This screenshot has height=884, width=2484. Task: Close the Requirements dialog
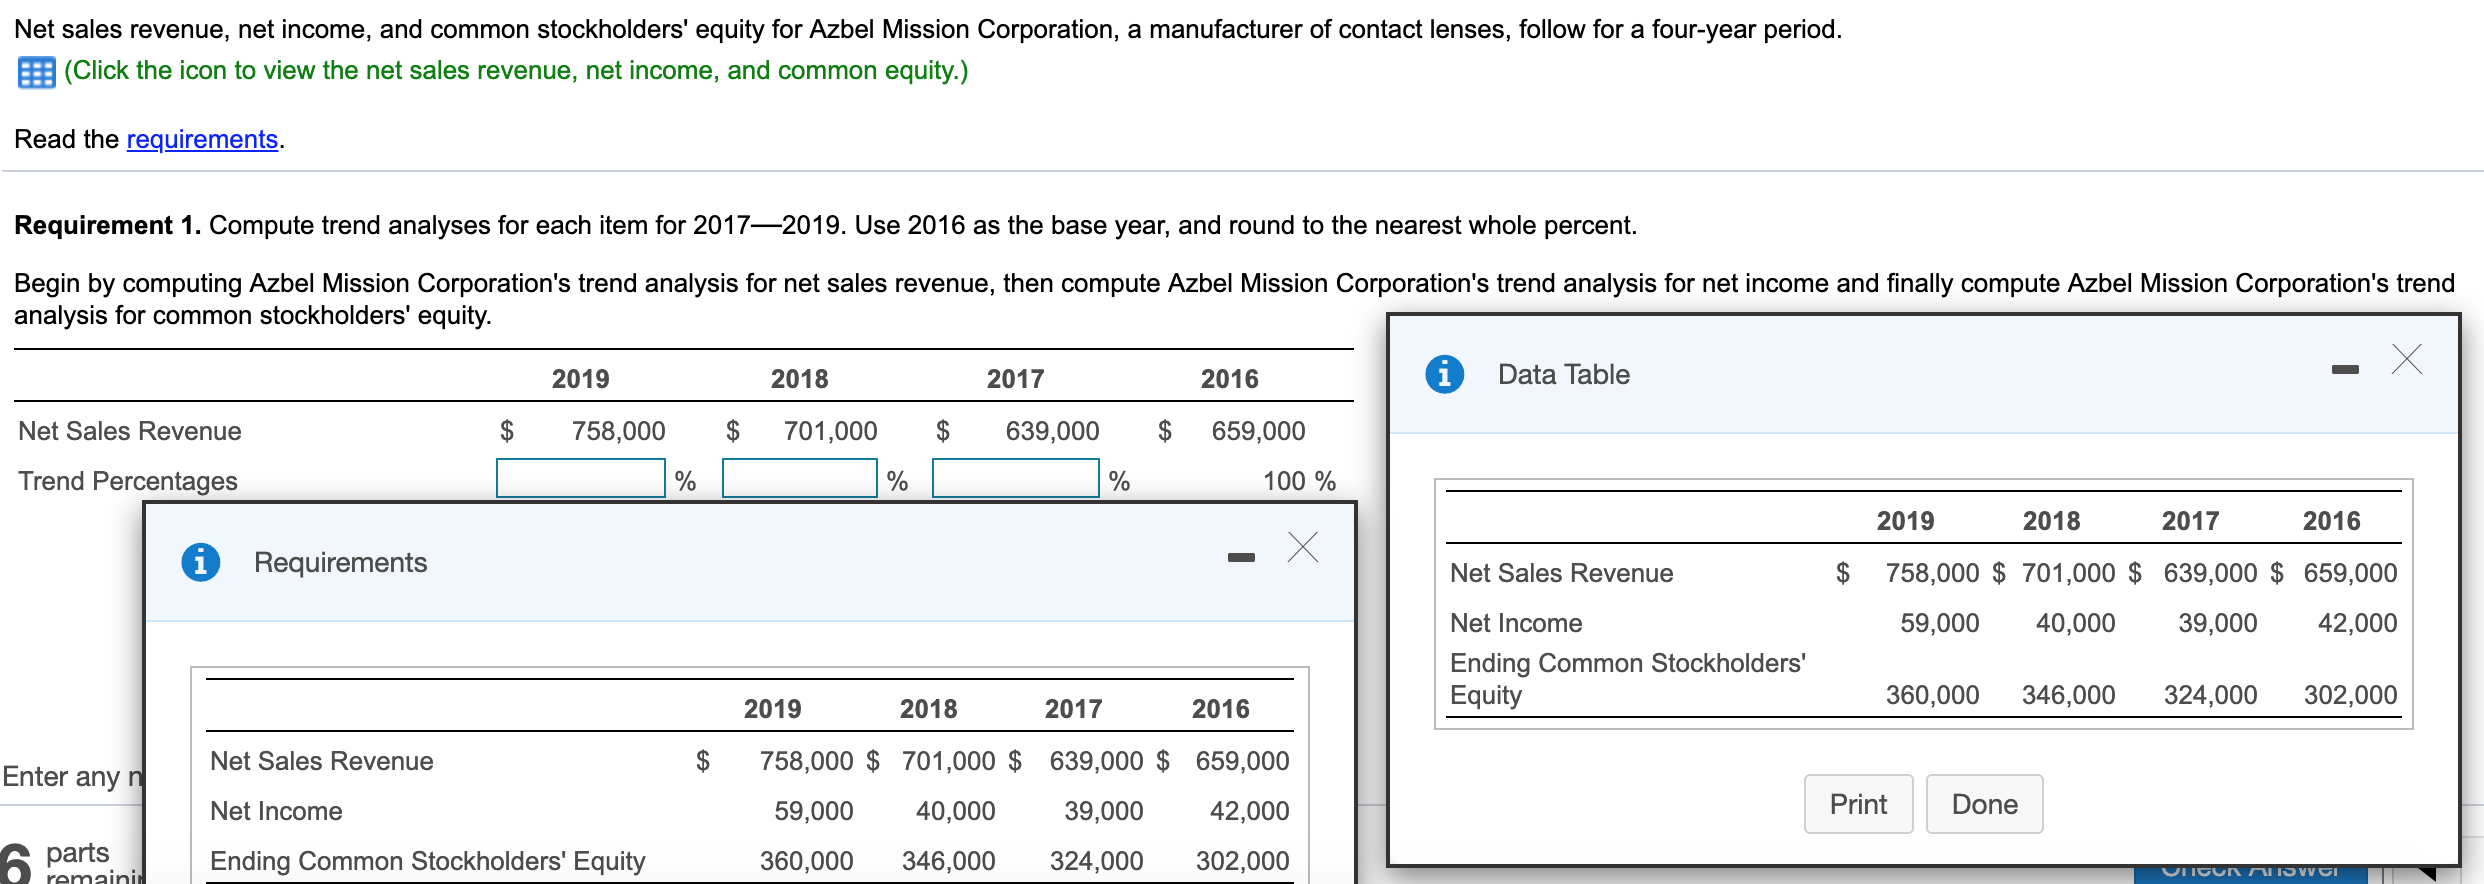coord(1303,547)
